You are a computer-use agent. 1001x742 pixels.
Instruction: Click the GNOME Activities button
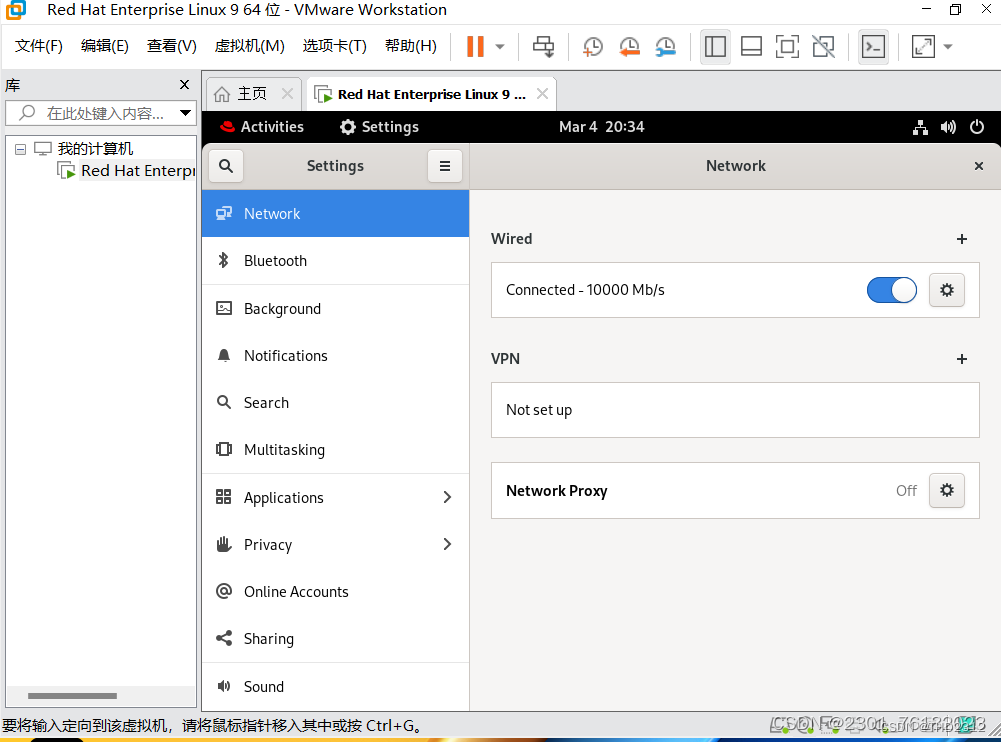coord(262,126)
